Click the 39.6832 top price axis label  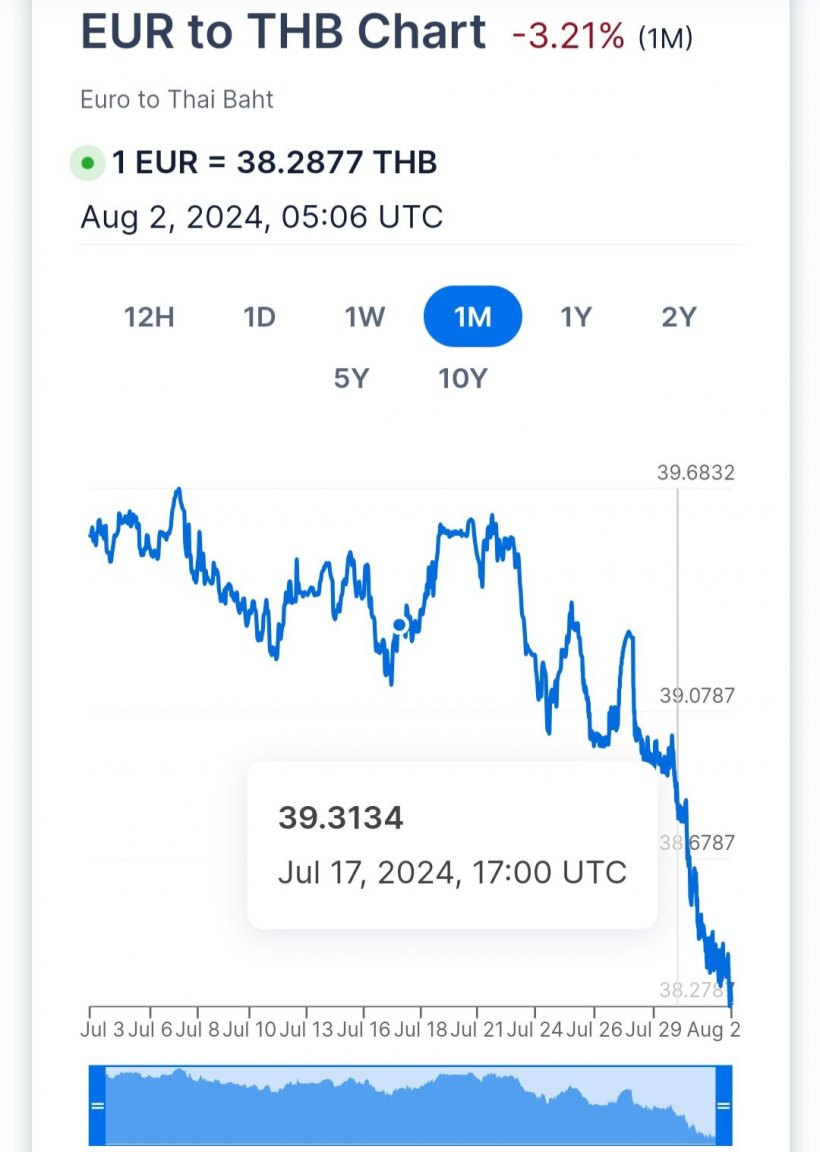point(695,472)
